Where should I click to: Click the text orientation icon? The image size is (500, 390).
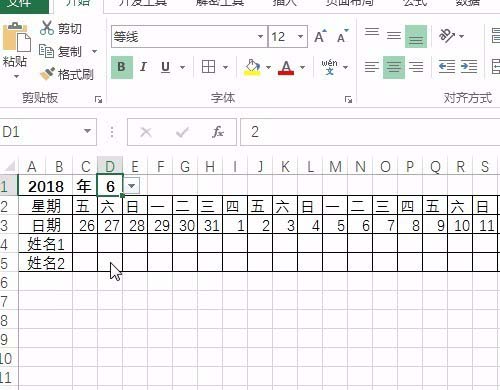pos(447,35)
